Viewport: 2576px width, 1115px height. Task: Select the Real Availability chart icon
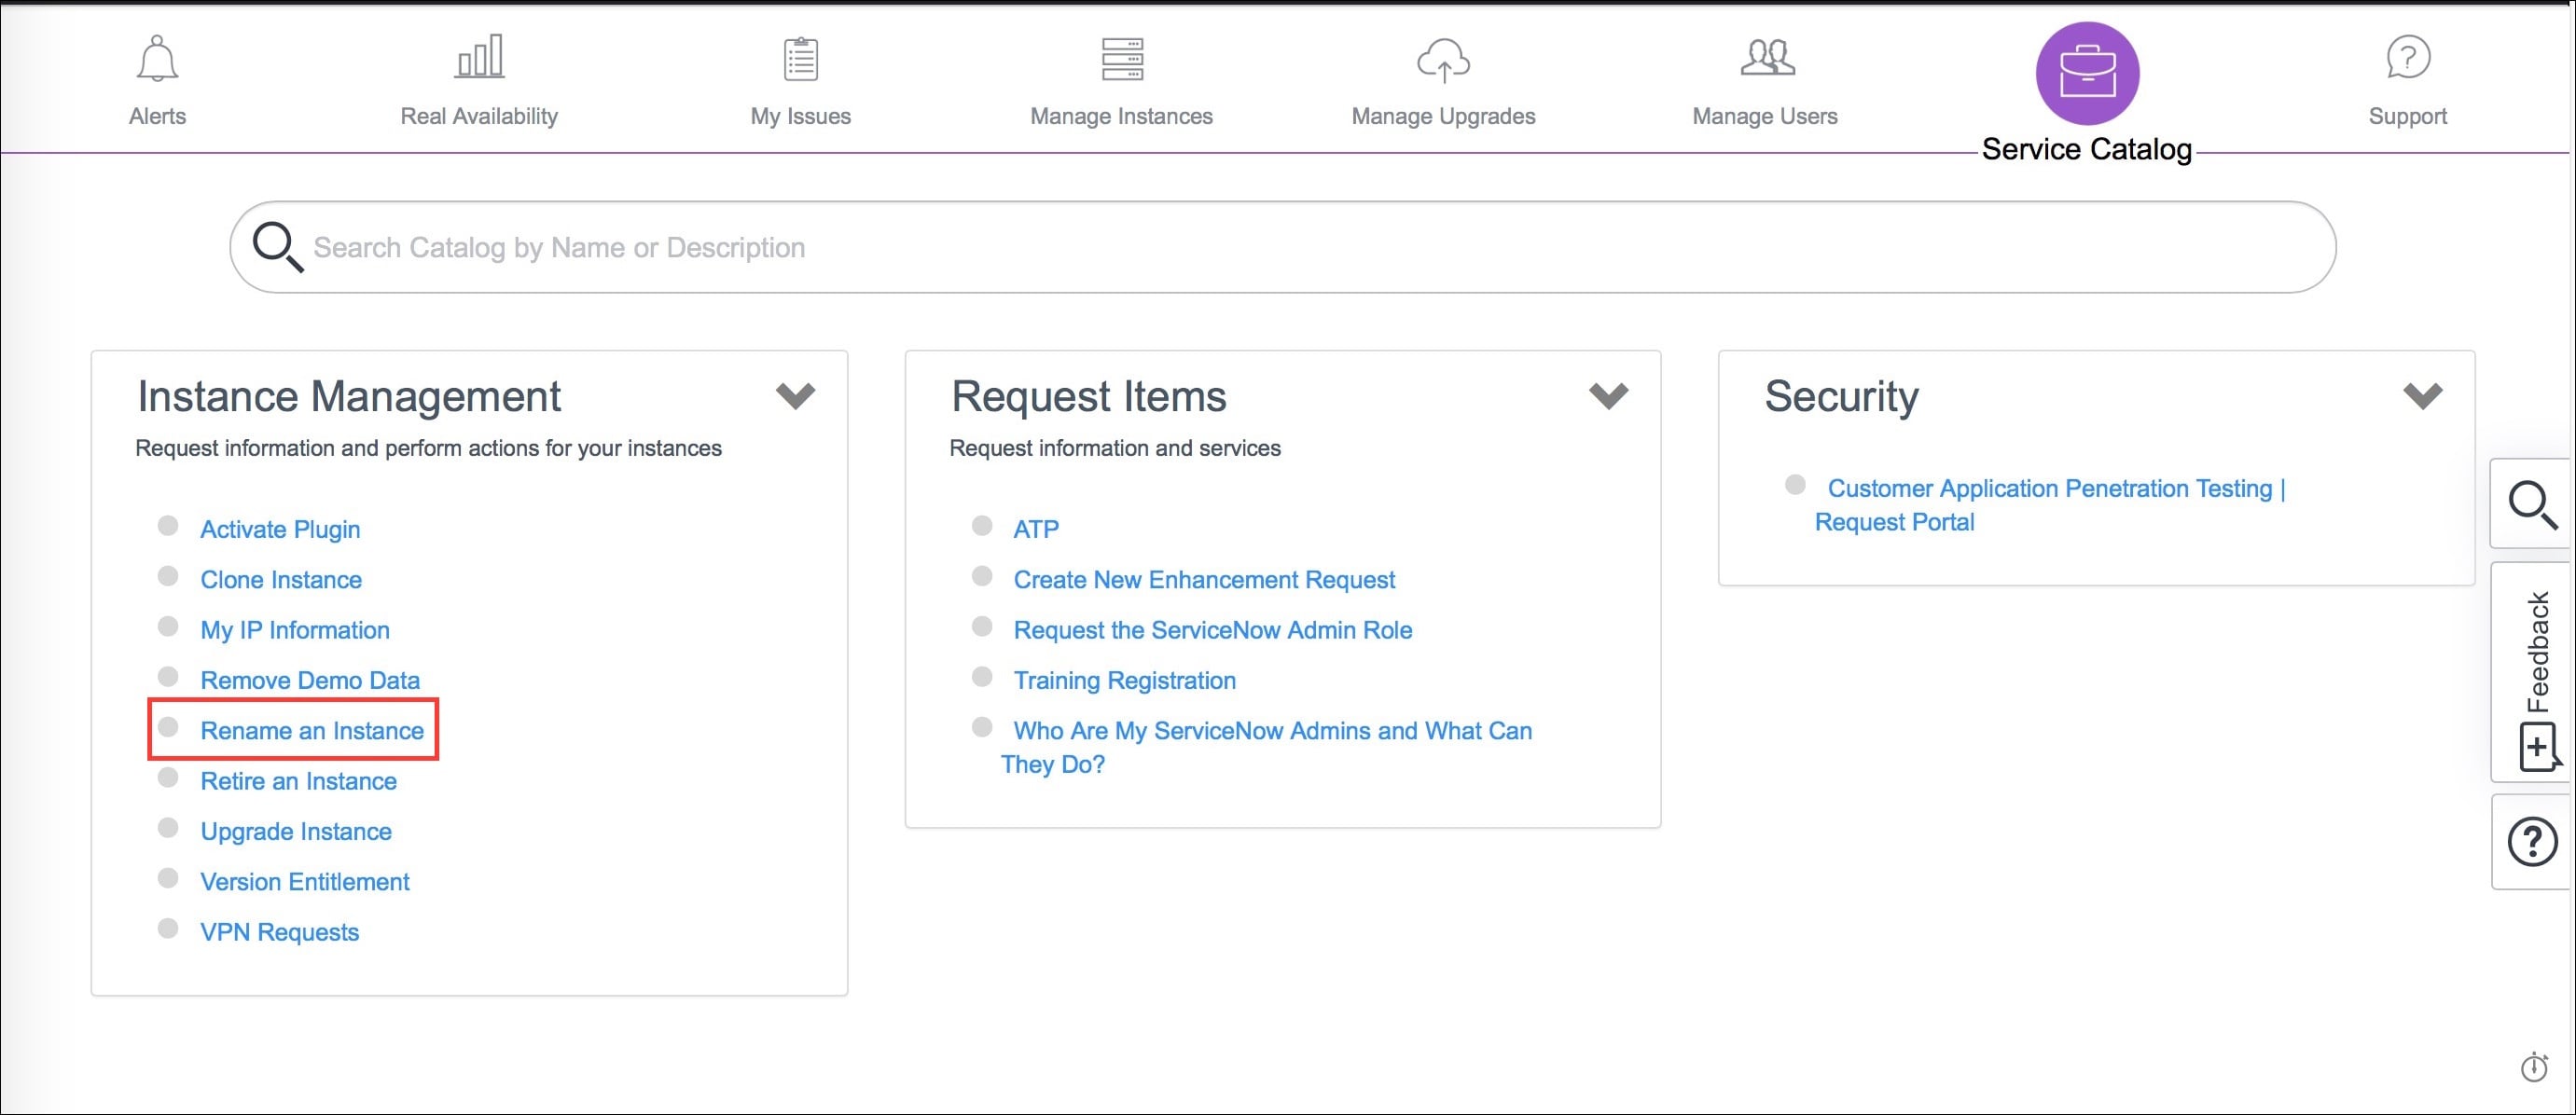pyautogui.click(x=480, y=60)
